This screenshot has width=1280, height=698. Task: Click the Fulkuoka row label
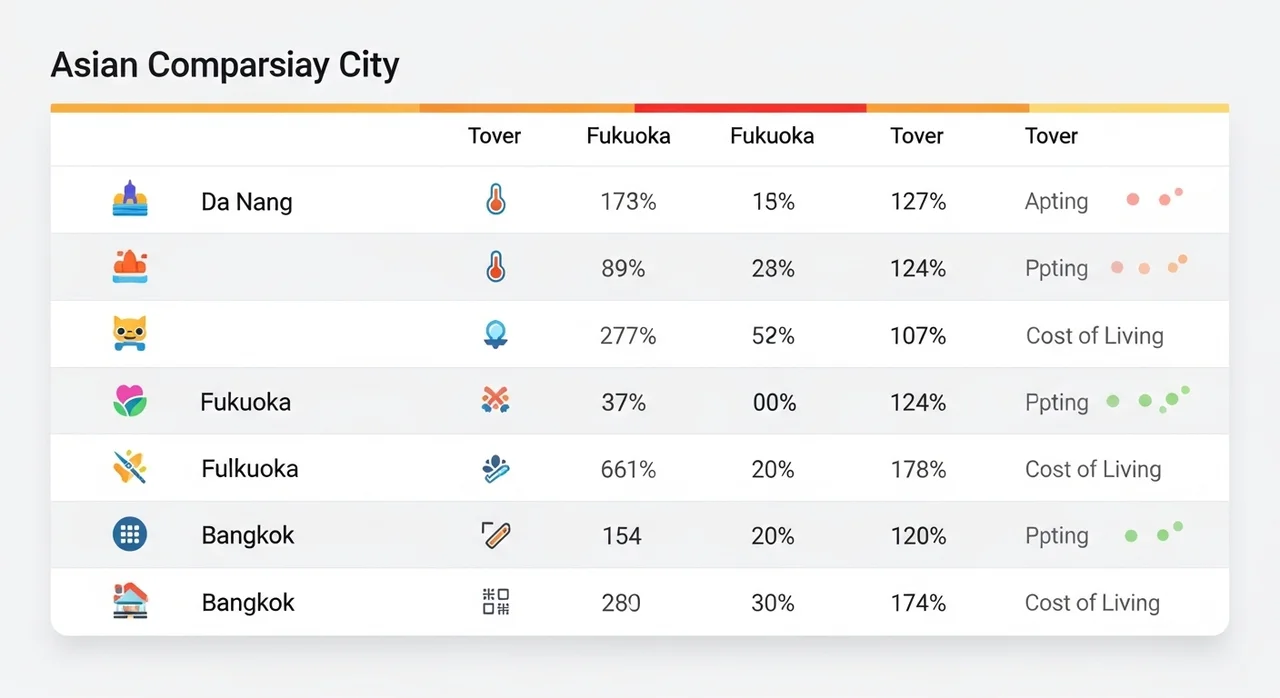click(250, 469)
